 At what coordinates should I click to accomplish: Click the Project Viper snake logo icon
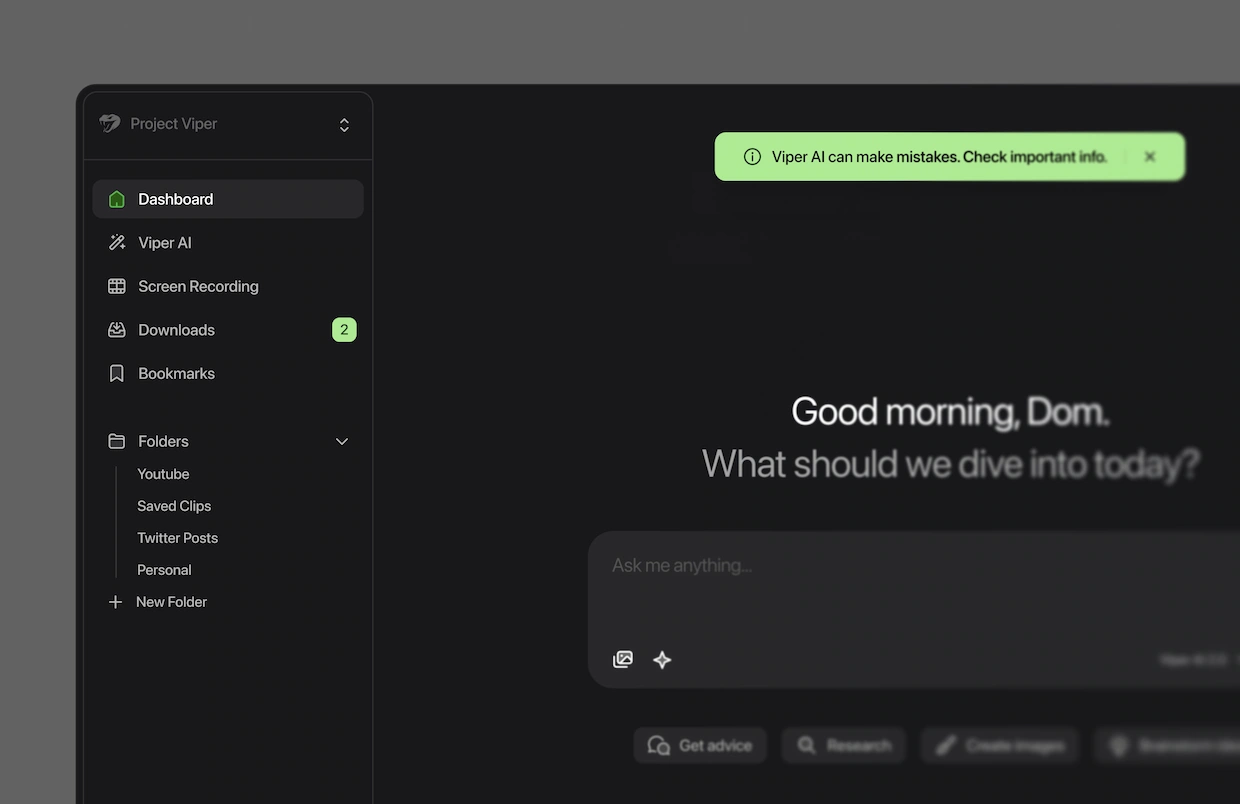click(x=110, y=124)
